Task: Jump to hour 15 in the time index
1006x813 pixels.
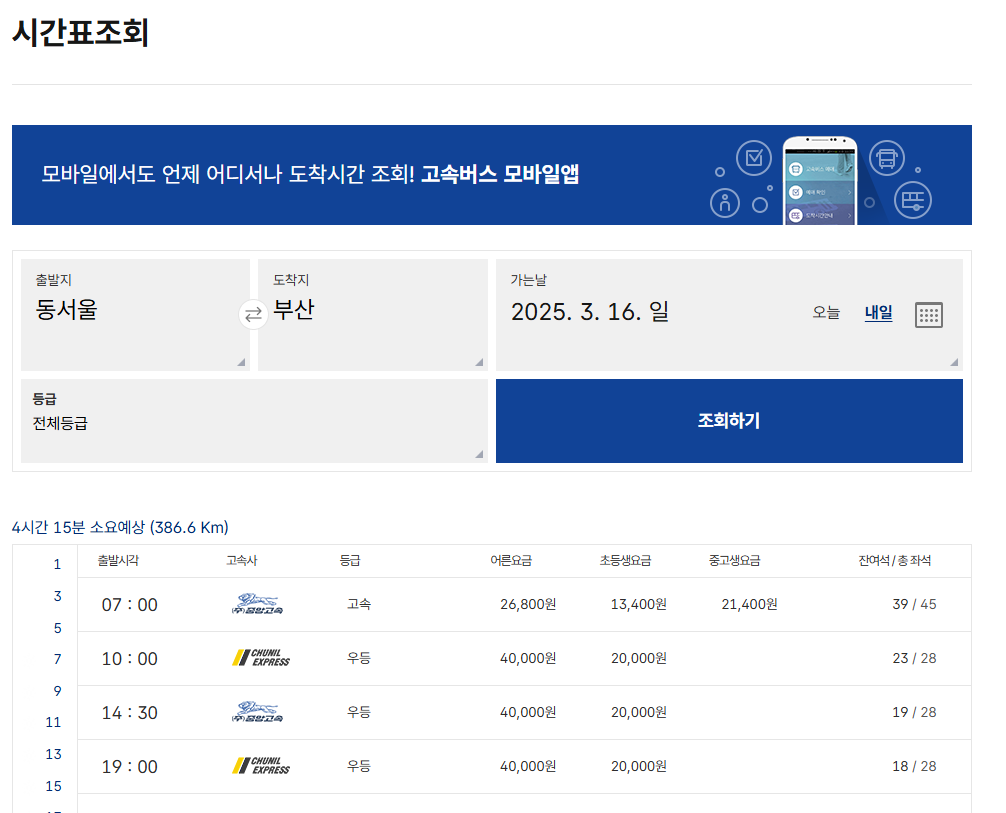Action: (x=53, y=786)
